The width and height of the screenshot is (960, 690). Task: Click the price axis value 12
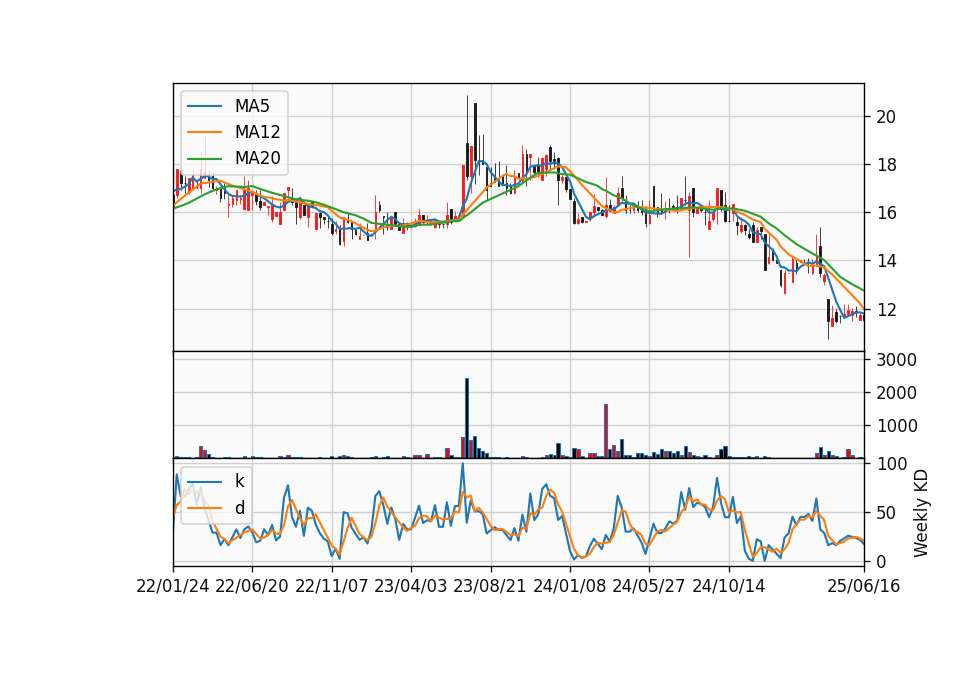pyautogui.click(x=886, y=310)
